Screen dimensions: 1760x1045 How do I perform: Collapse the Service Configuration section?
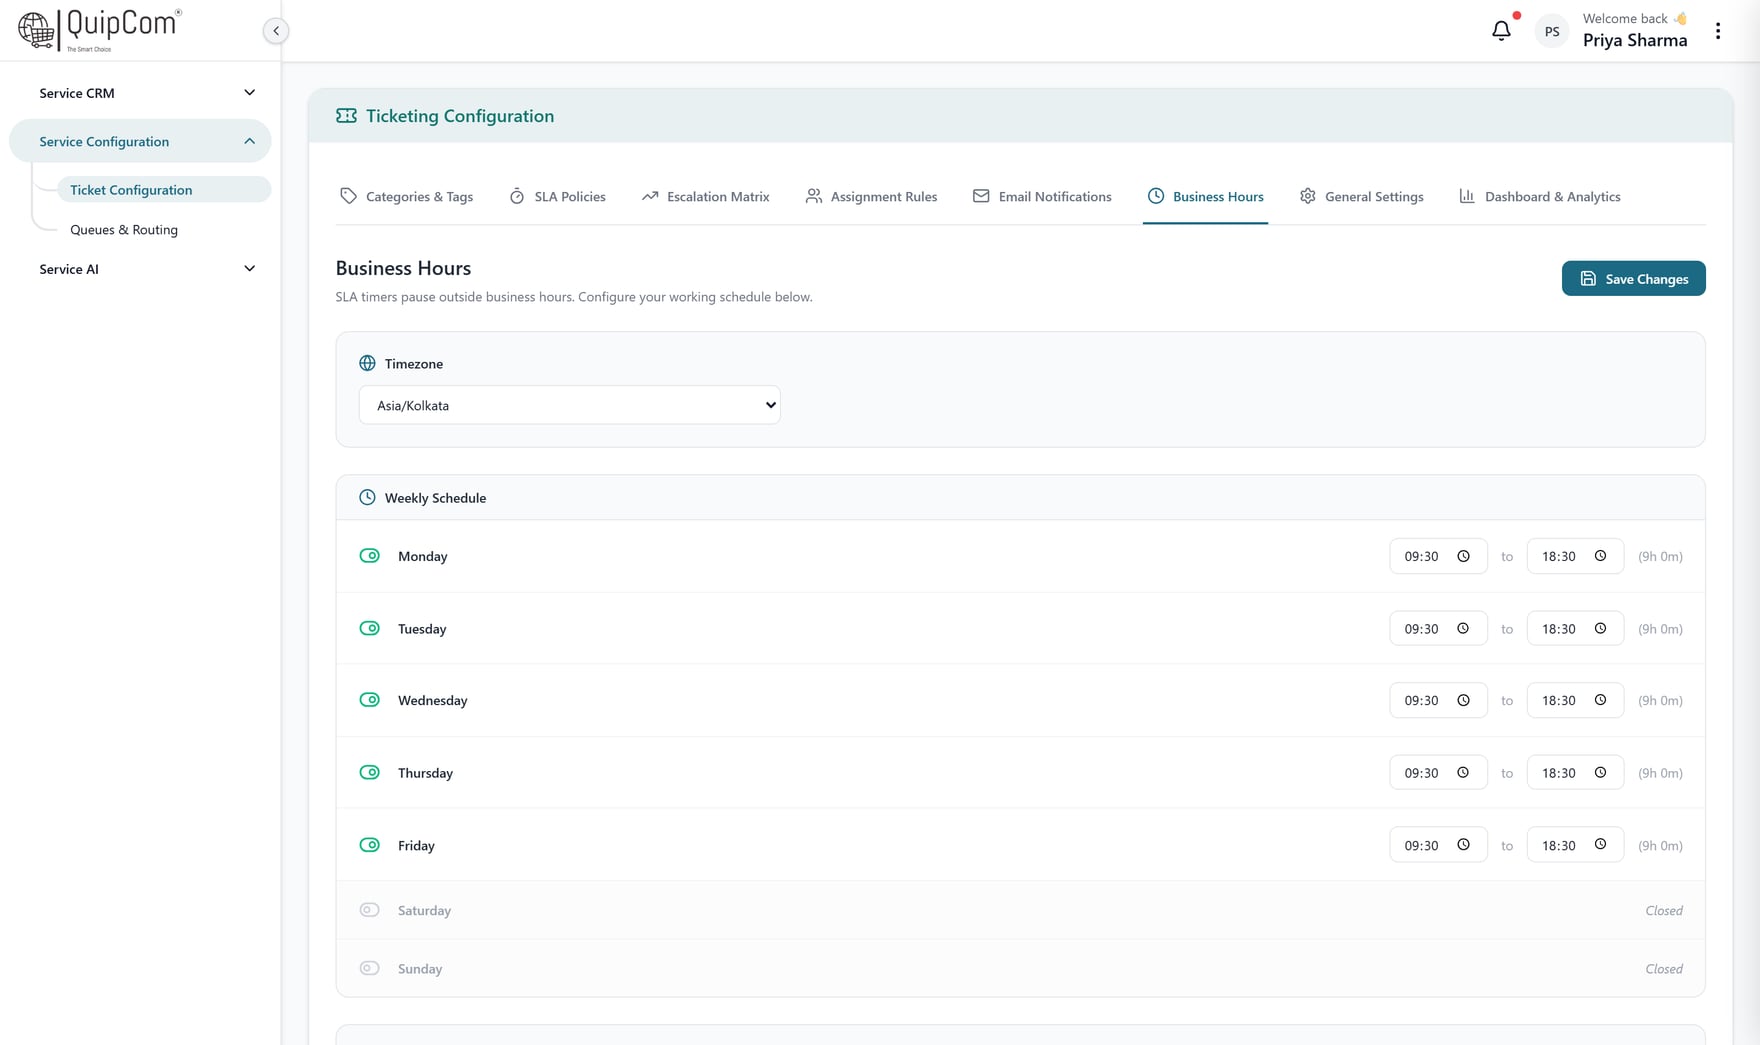pyautogui.click(x=140, y=141)
